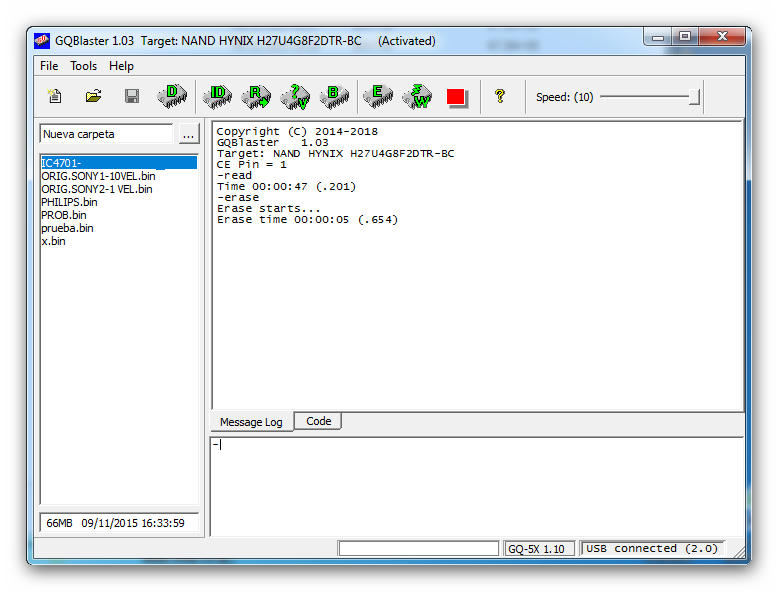Viewport: 779px width, 592px height.
Task: Click the 'CE Pin = 1' log line
Action: point(252,165)
